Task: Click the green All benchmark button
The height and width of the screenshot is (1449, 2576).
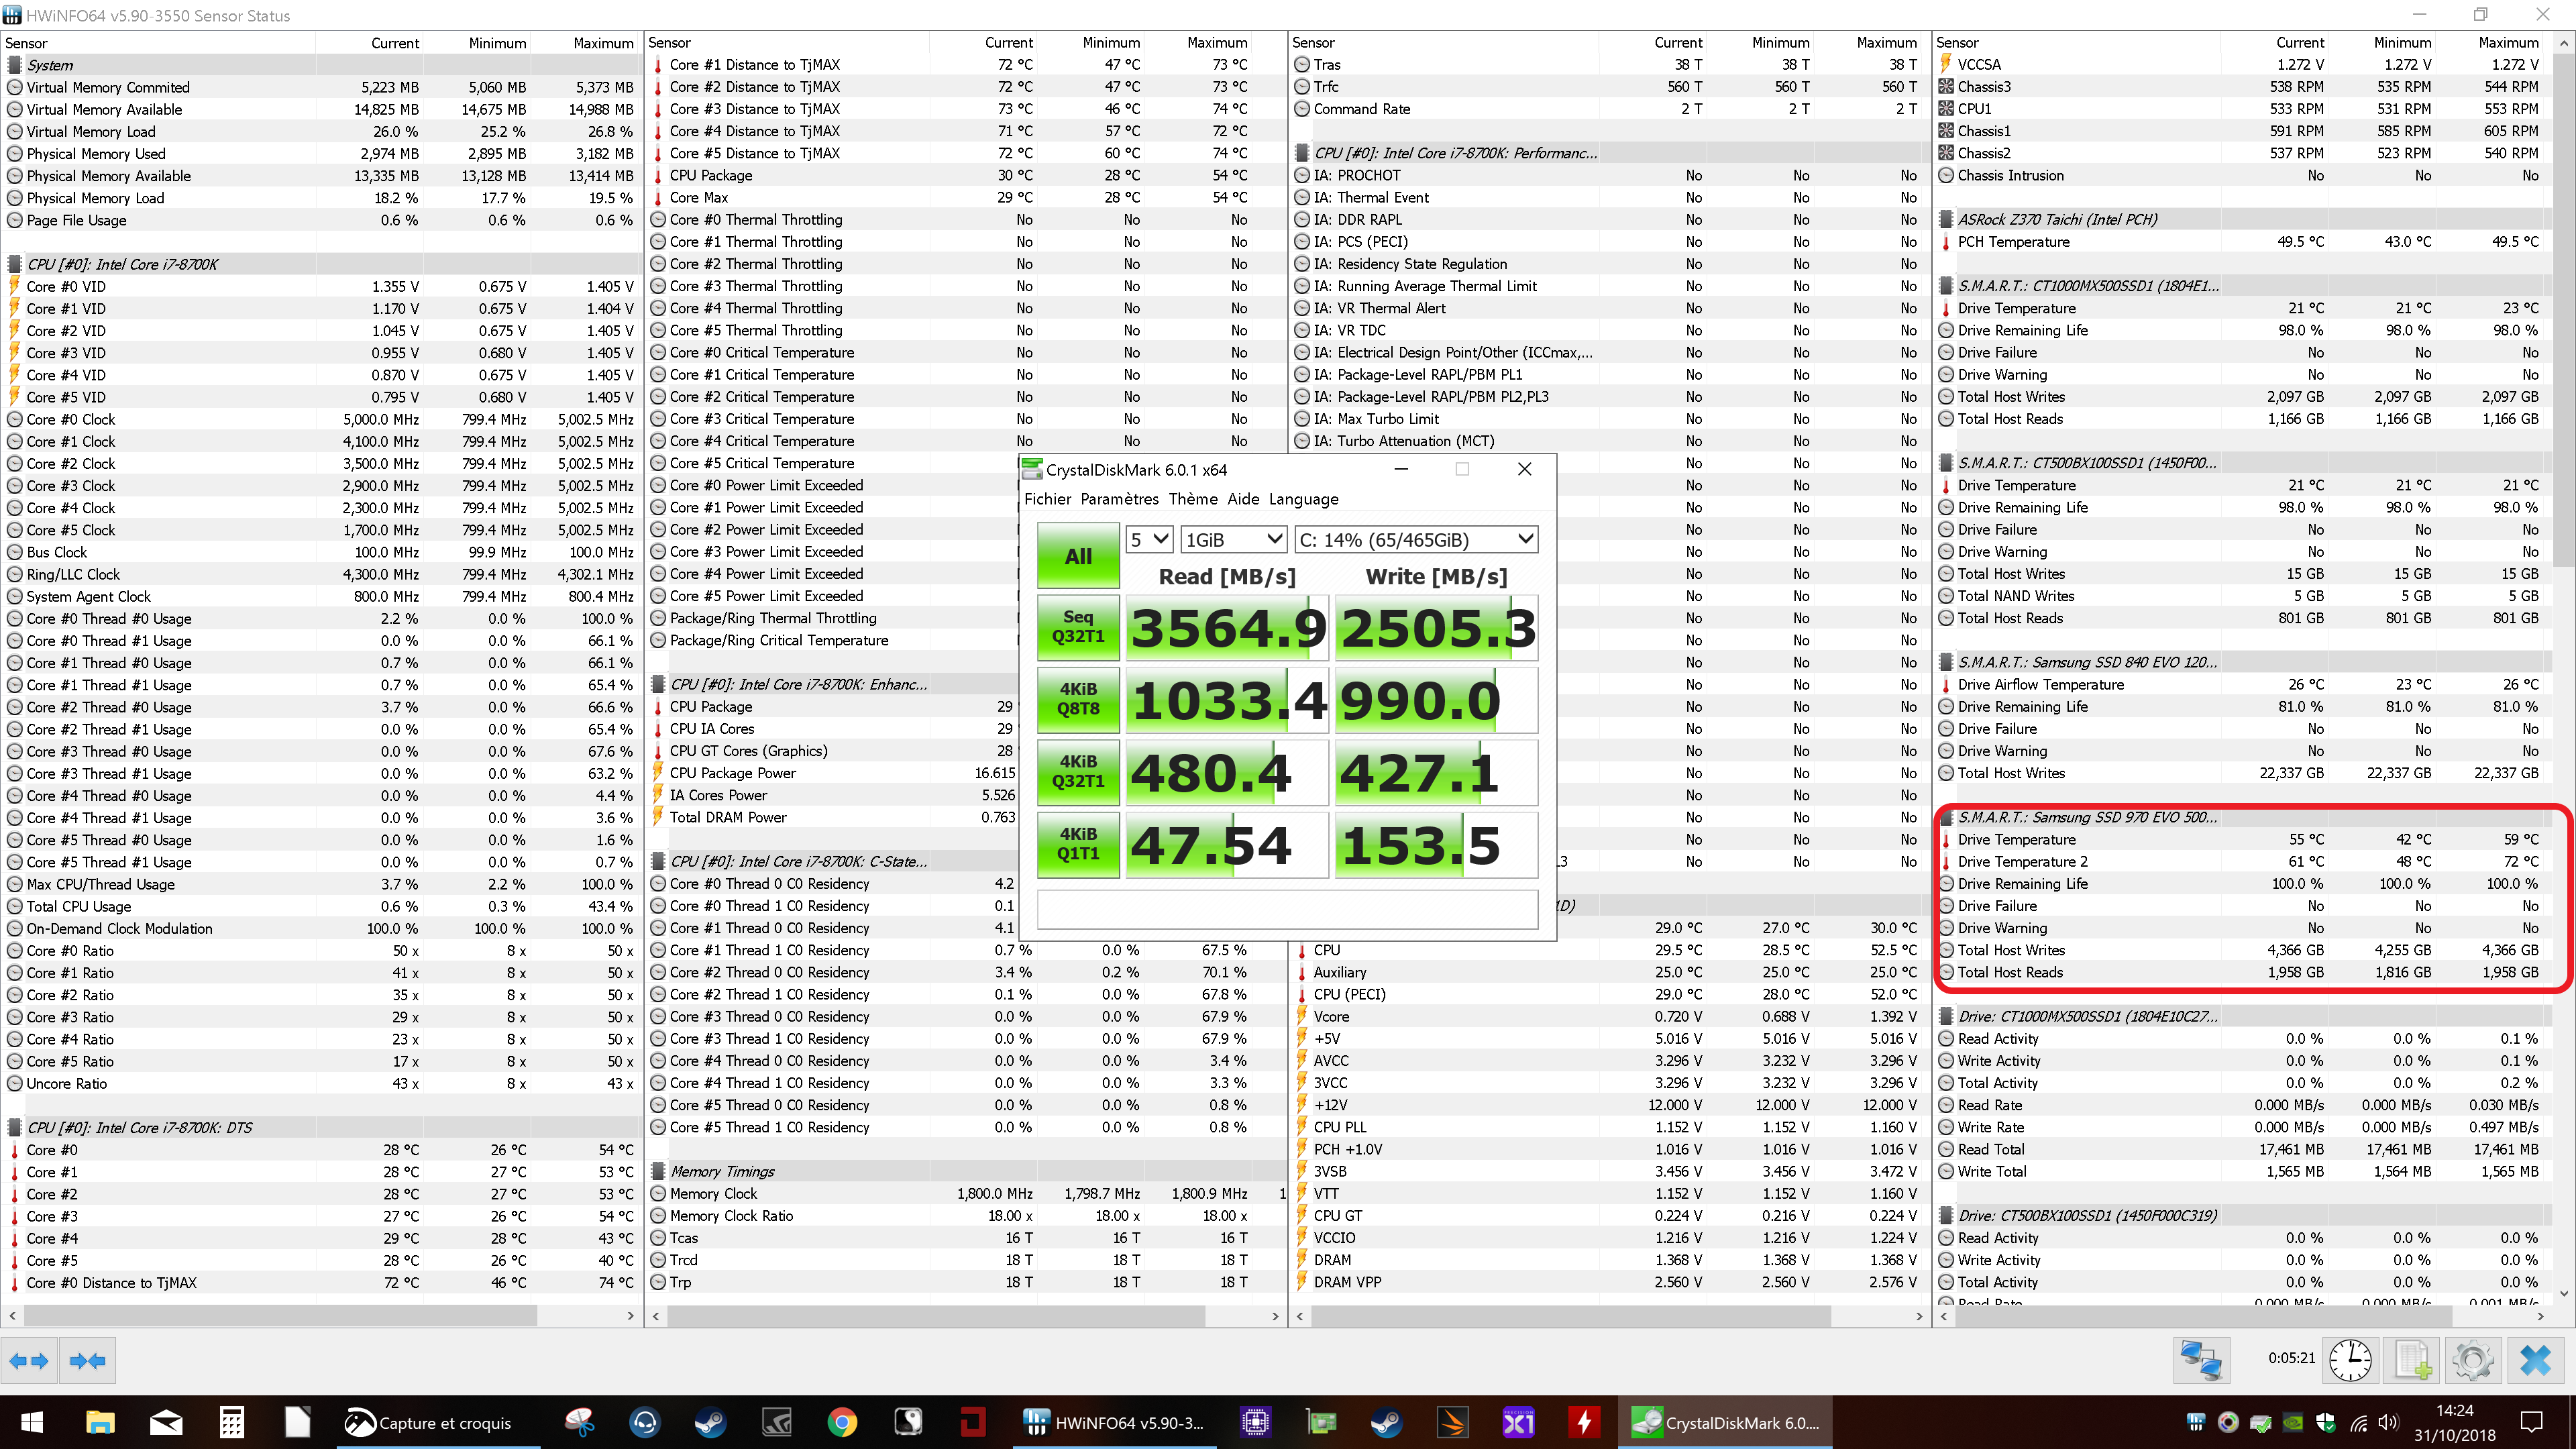Action: point(1078,556)
